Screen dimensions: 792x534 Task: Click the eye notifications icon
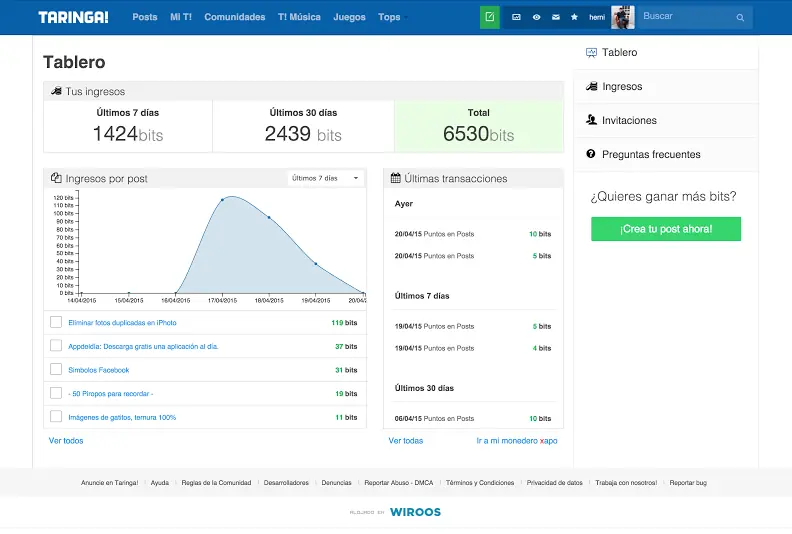point(536,17)
